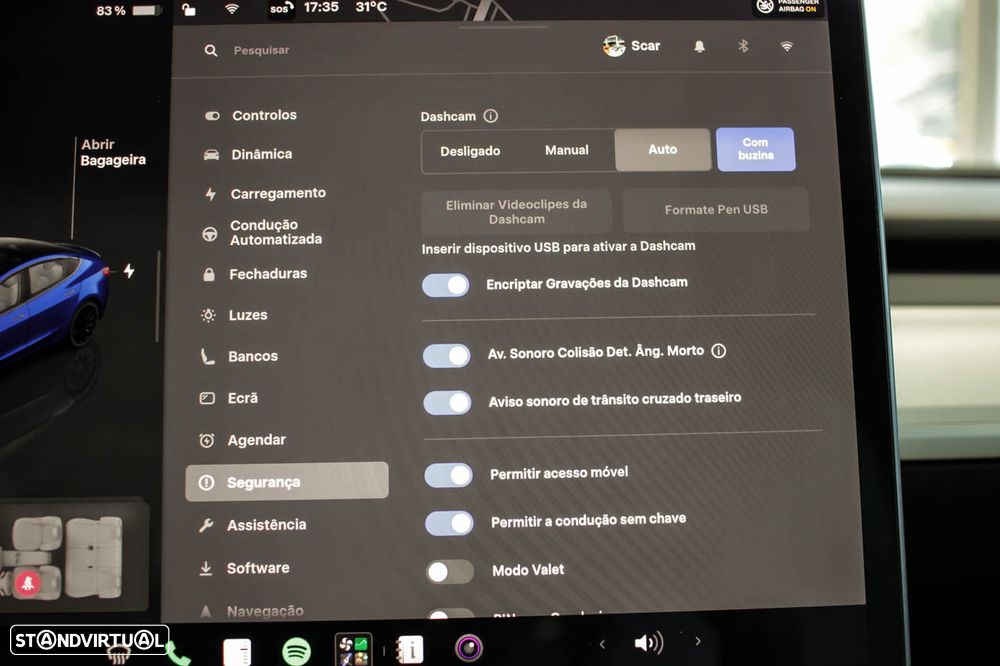Increase volume with right chevron
Viewport: 1000px width, 666px height.
pyautogui.click(x=698, y=641)
